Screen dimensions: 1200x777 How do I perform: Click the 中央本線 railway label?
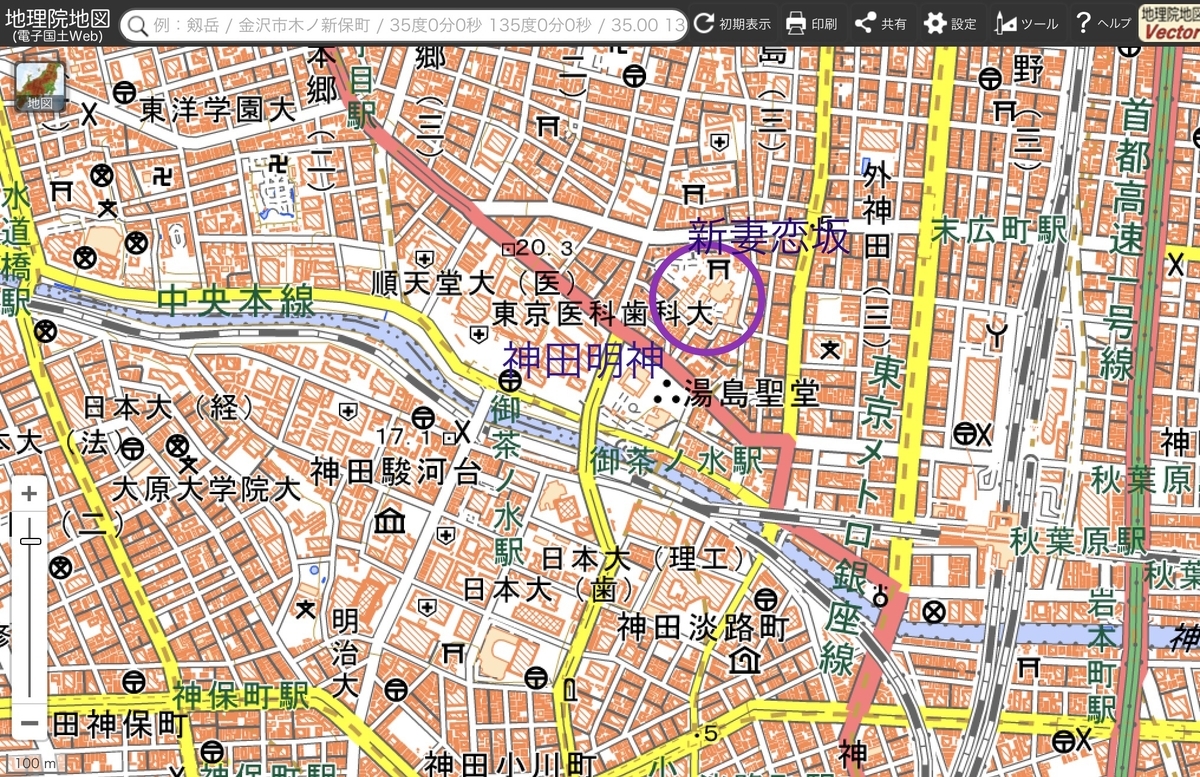coord(236,299)
